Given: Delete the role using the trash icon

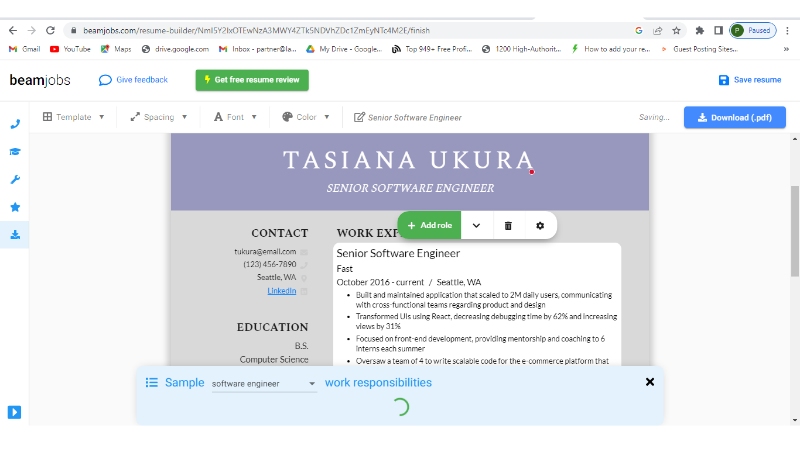Looking at the screenshot, I should (x=508, y=226).
